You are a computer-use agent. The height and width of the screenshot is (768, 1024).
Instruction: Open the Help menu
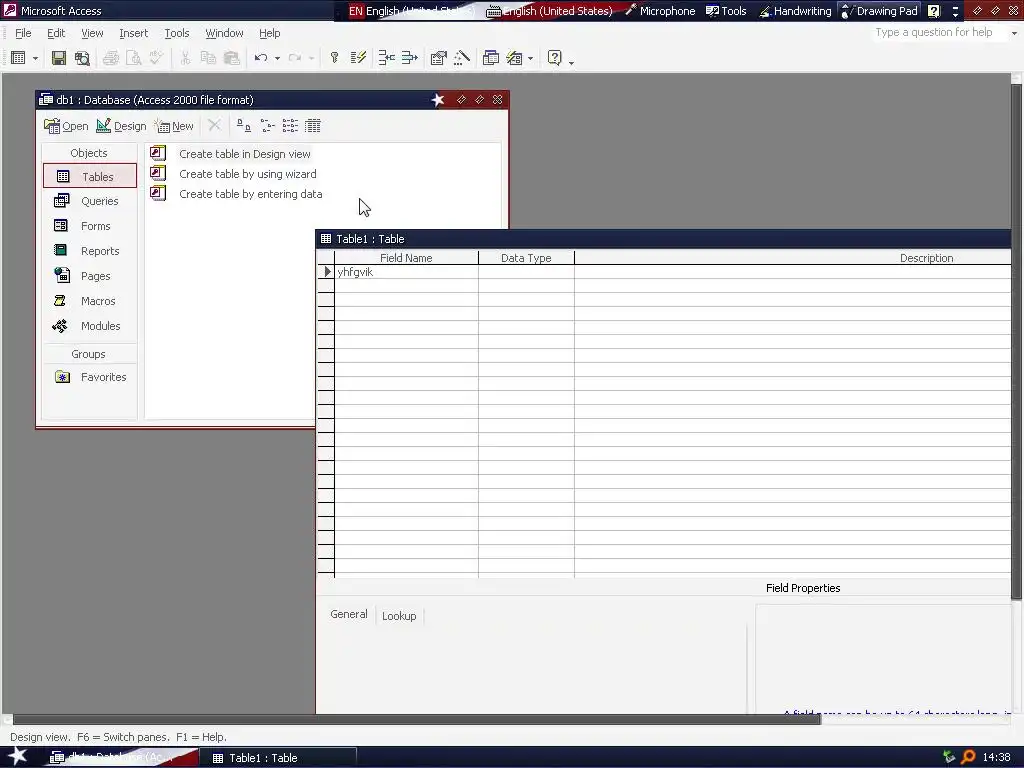pyautogui.click(x=269, y=33)
